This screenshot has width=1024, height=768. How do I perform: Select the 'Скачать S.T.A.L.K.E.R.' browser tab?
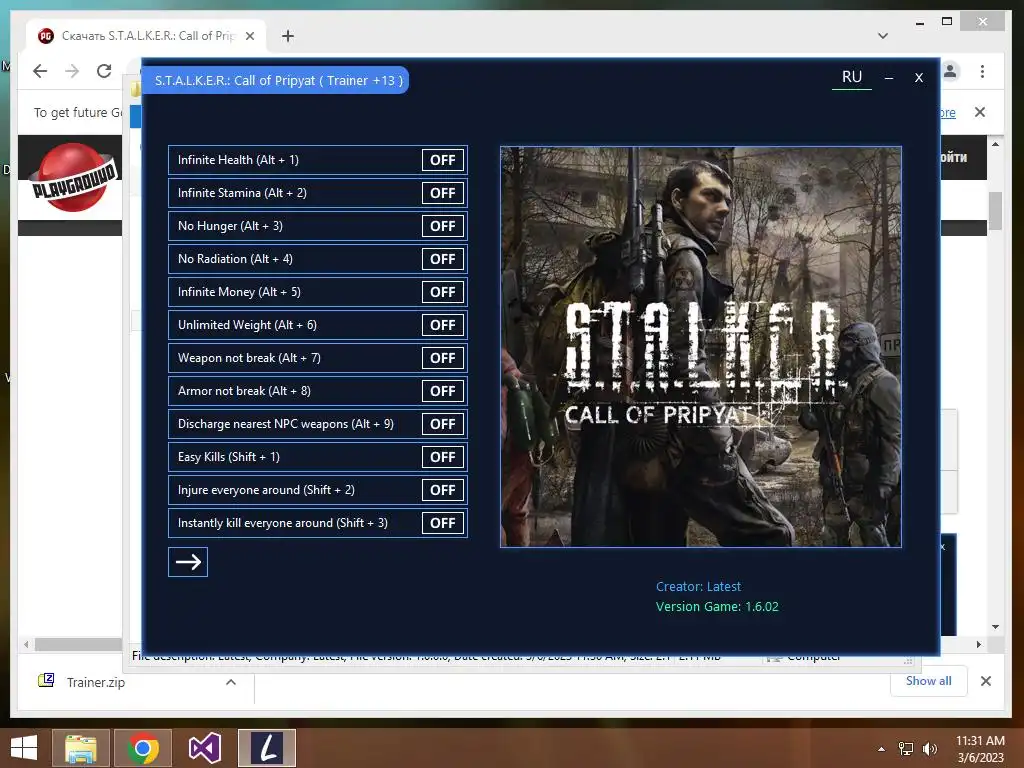(x=146, y=36)
